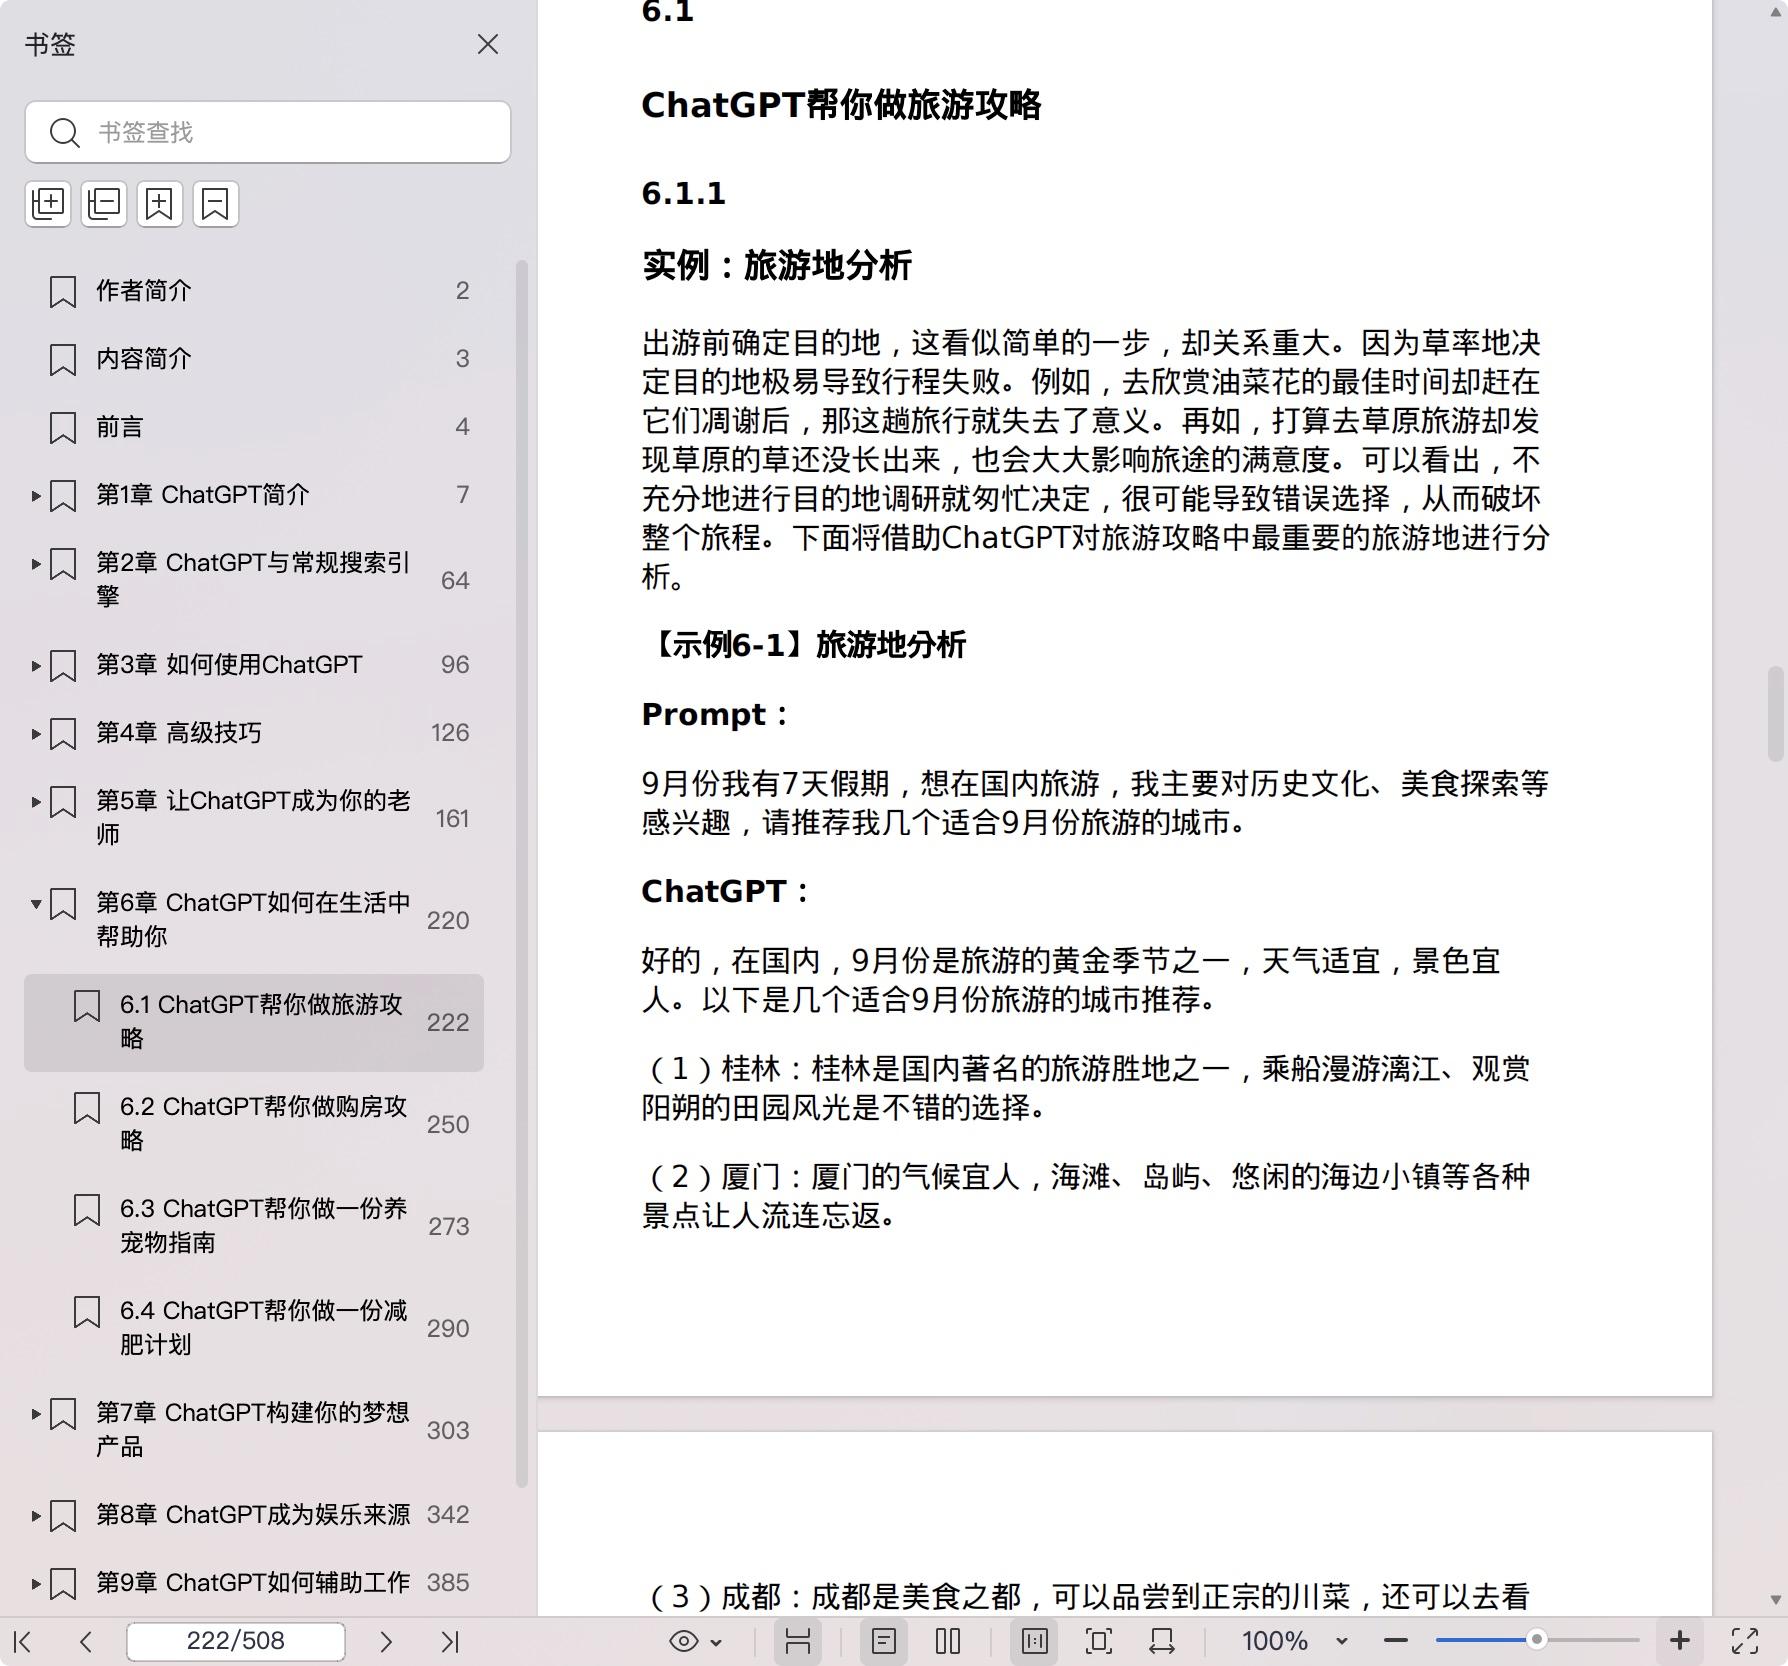The height and width of the screenshot is (1666, 1788).
Task: Toggle continuous scrolling icon
Action: coord(798,1641)
